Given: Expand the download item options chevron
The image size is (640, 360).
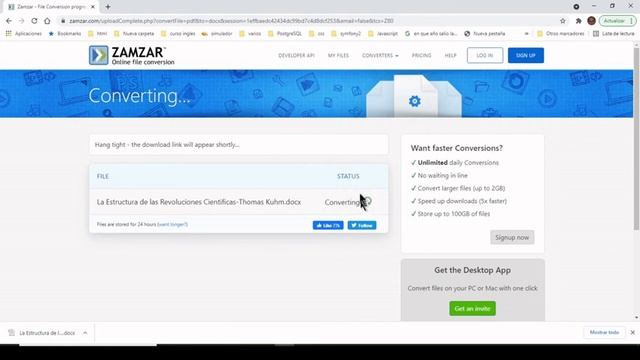Looking at the screenshot, I should coord(85,333).
